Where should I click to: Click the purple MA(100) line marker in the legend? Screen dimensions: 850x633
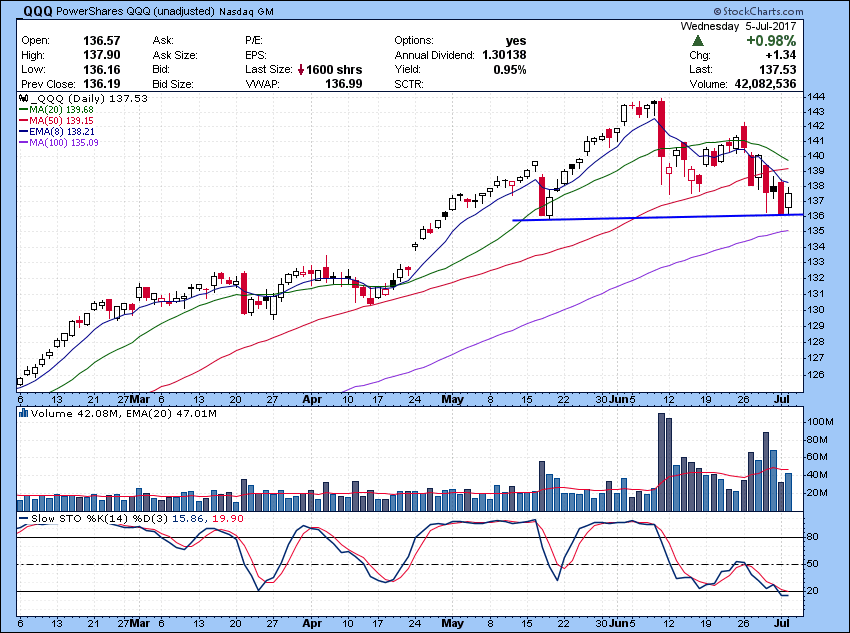[x=23, y=143]
